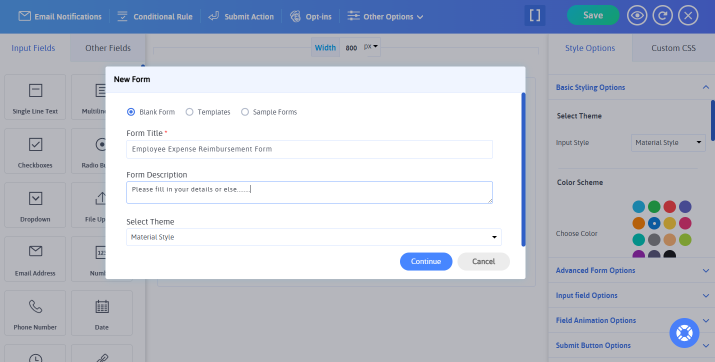Select the Sample Forms radio button

pyautogui.click(x=245, y=112)
